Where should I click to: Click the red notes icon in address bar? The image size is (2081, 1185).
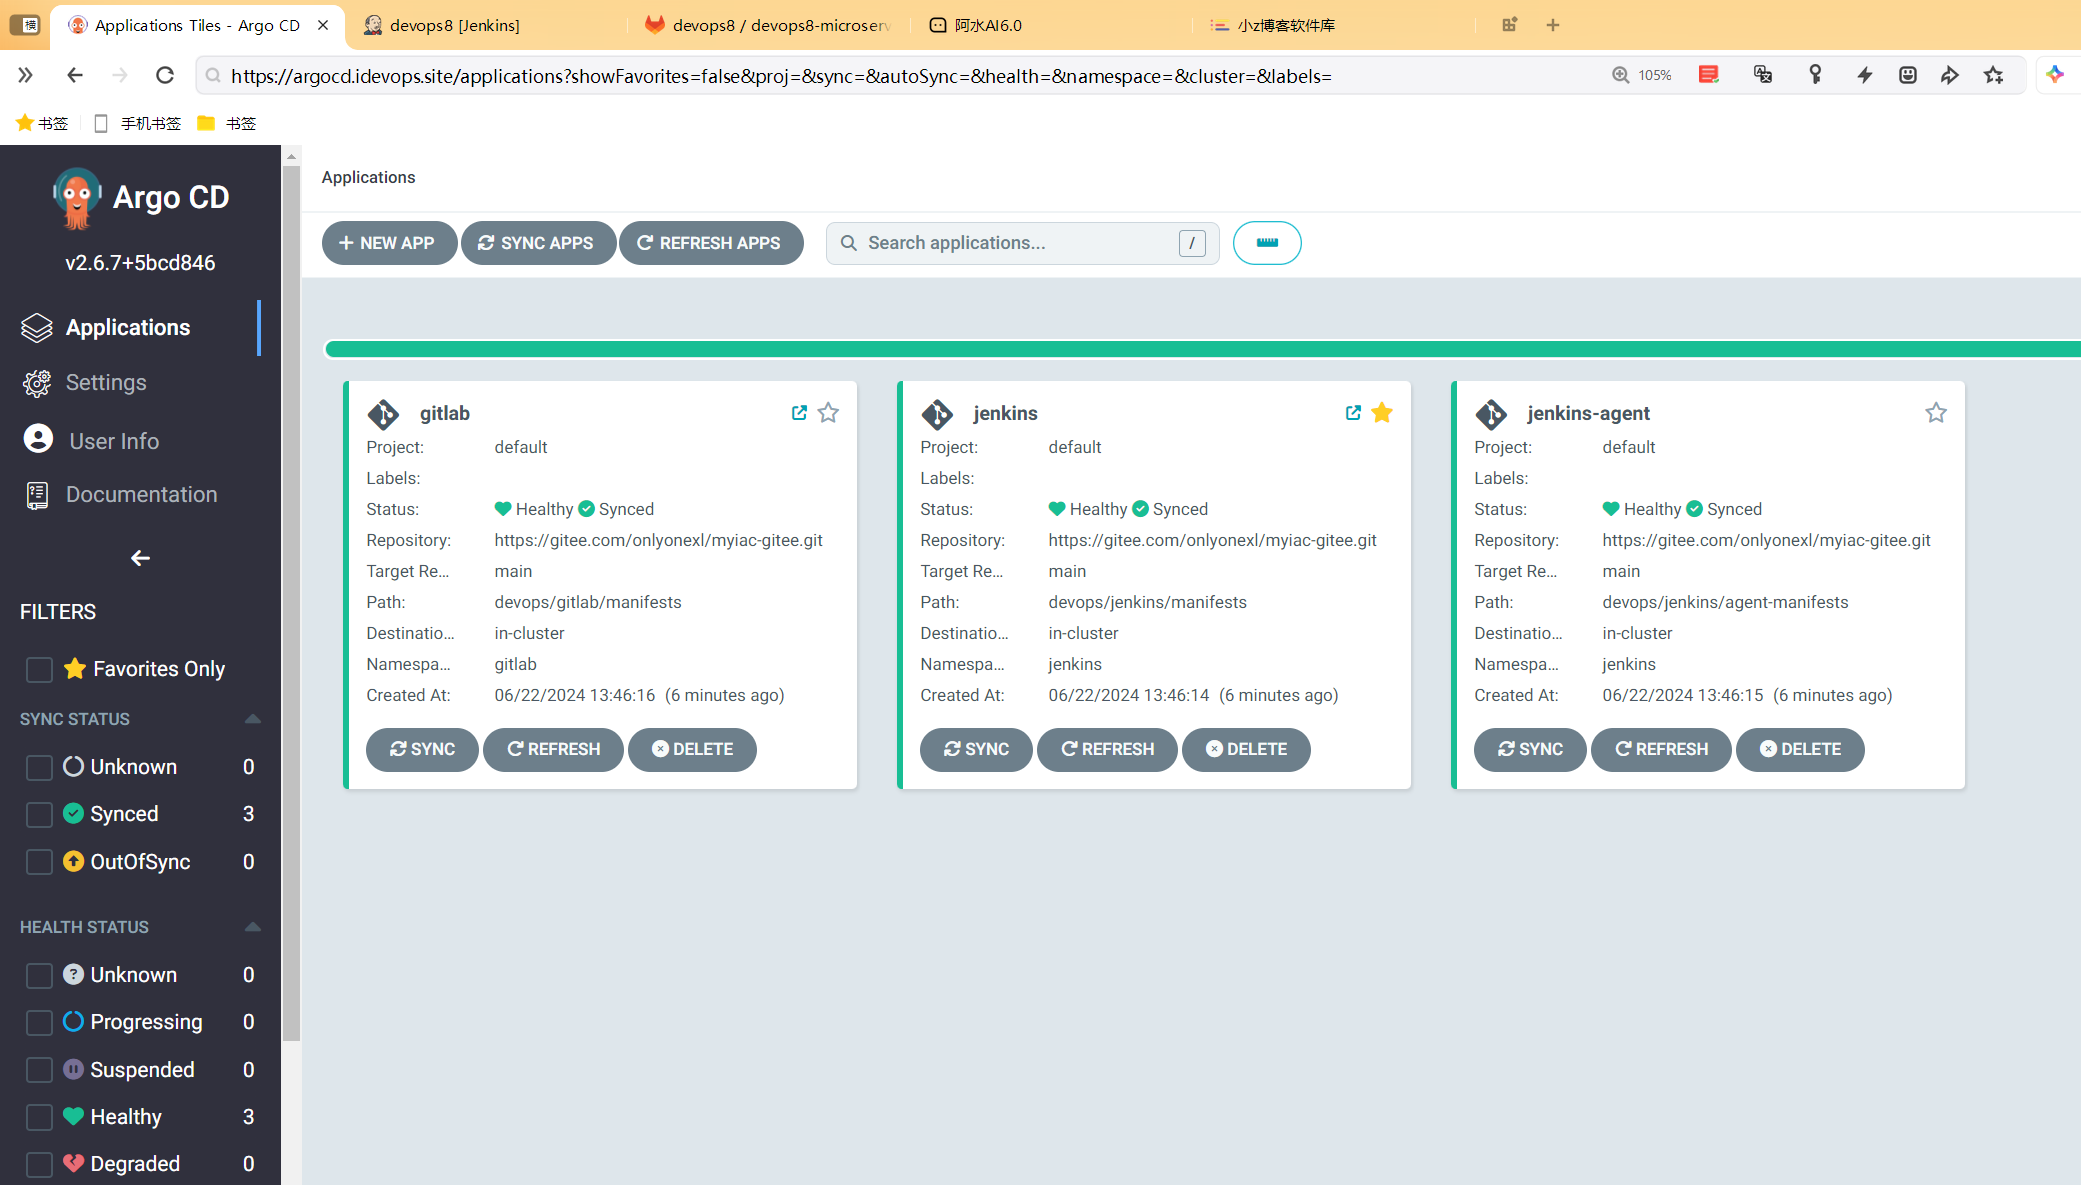1709,75
